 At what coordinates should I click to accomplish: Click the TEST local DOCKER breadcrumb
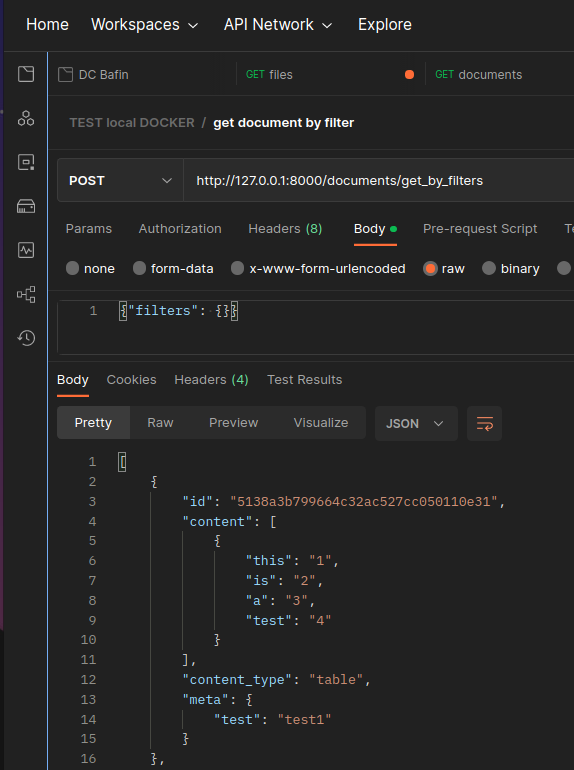pos(132,123)
